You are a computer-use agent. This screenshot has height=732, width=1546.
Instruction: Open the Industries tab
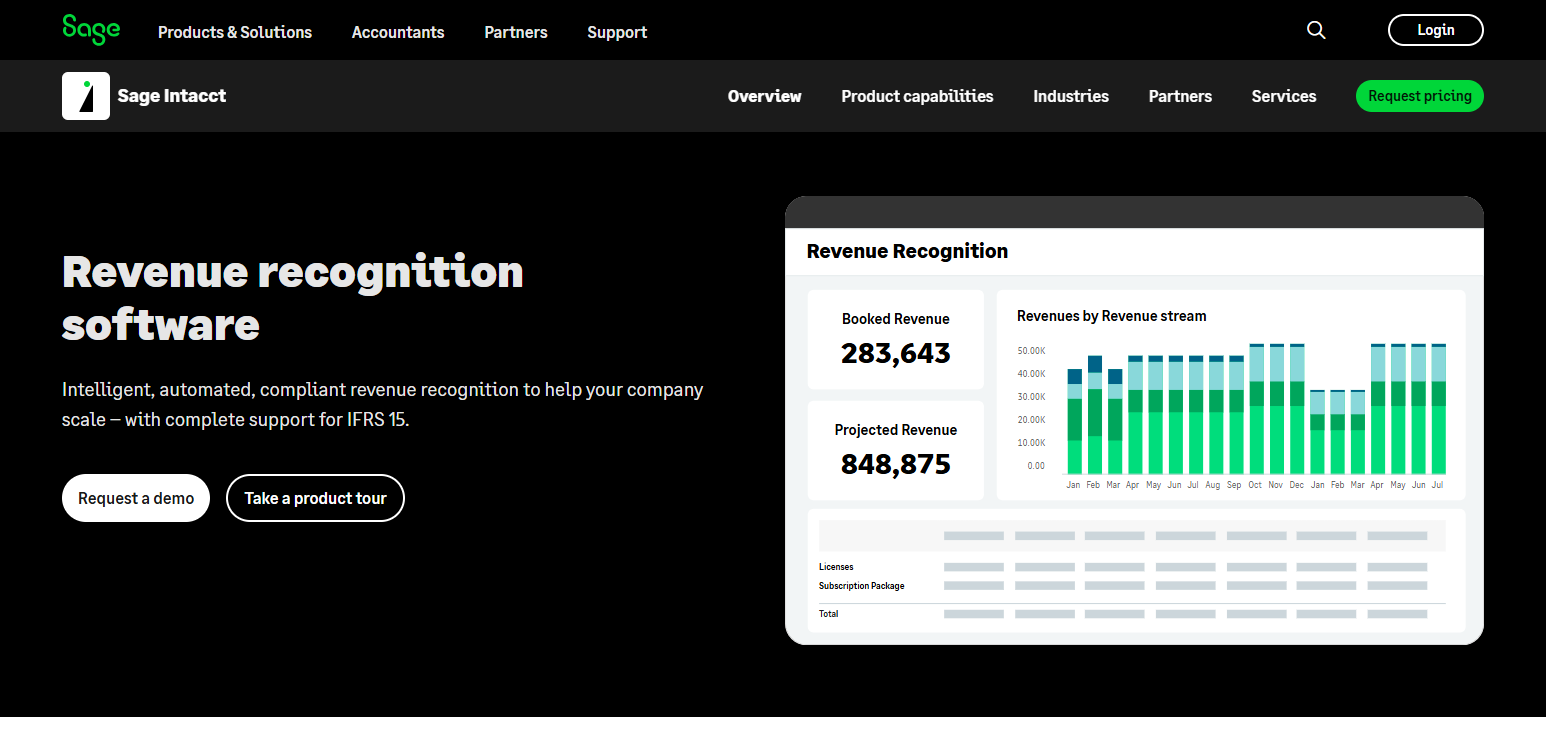tap(1071, 96)
